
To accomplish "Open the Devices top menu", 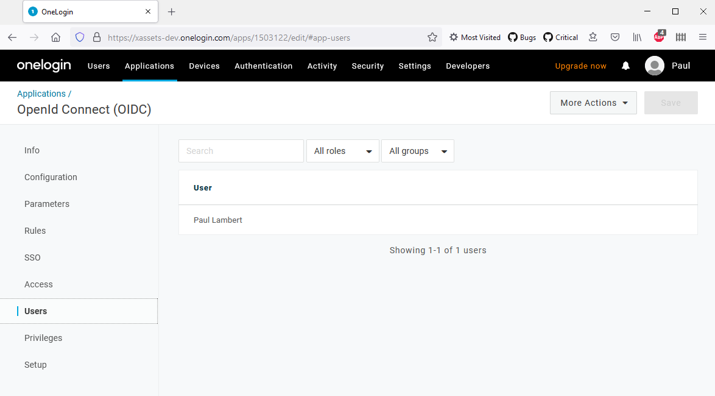I will click(x=204, y=66).
